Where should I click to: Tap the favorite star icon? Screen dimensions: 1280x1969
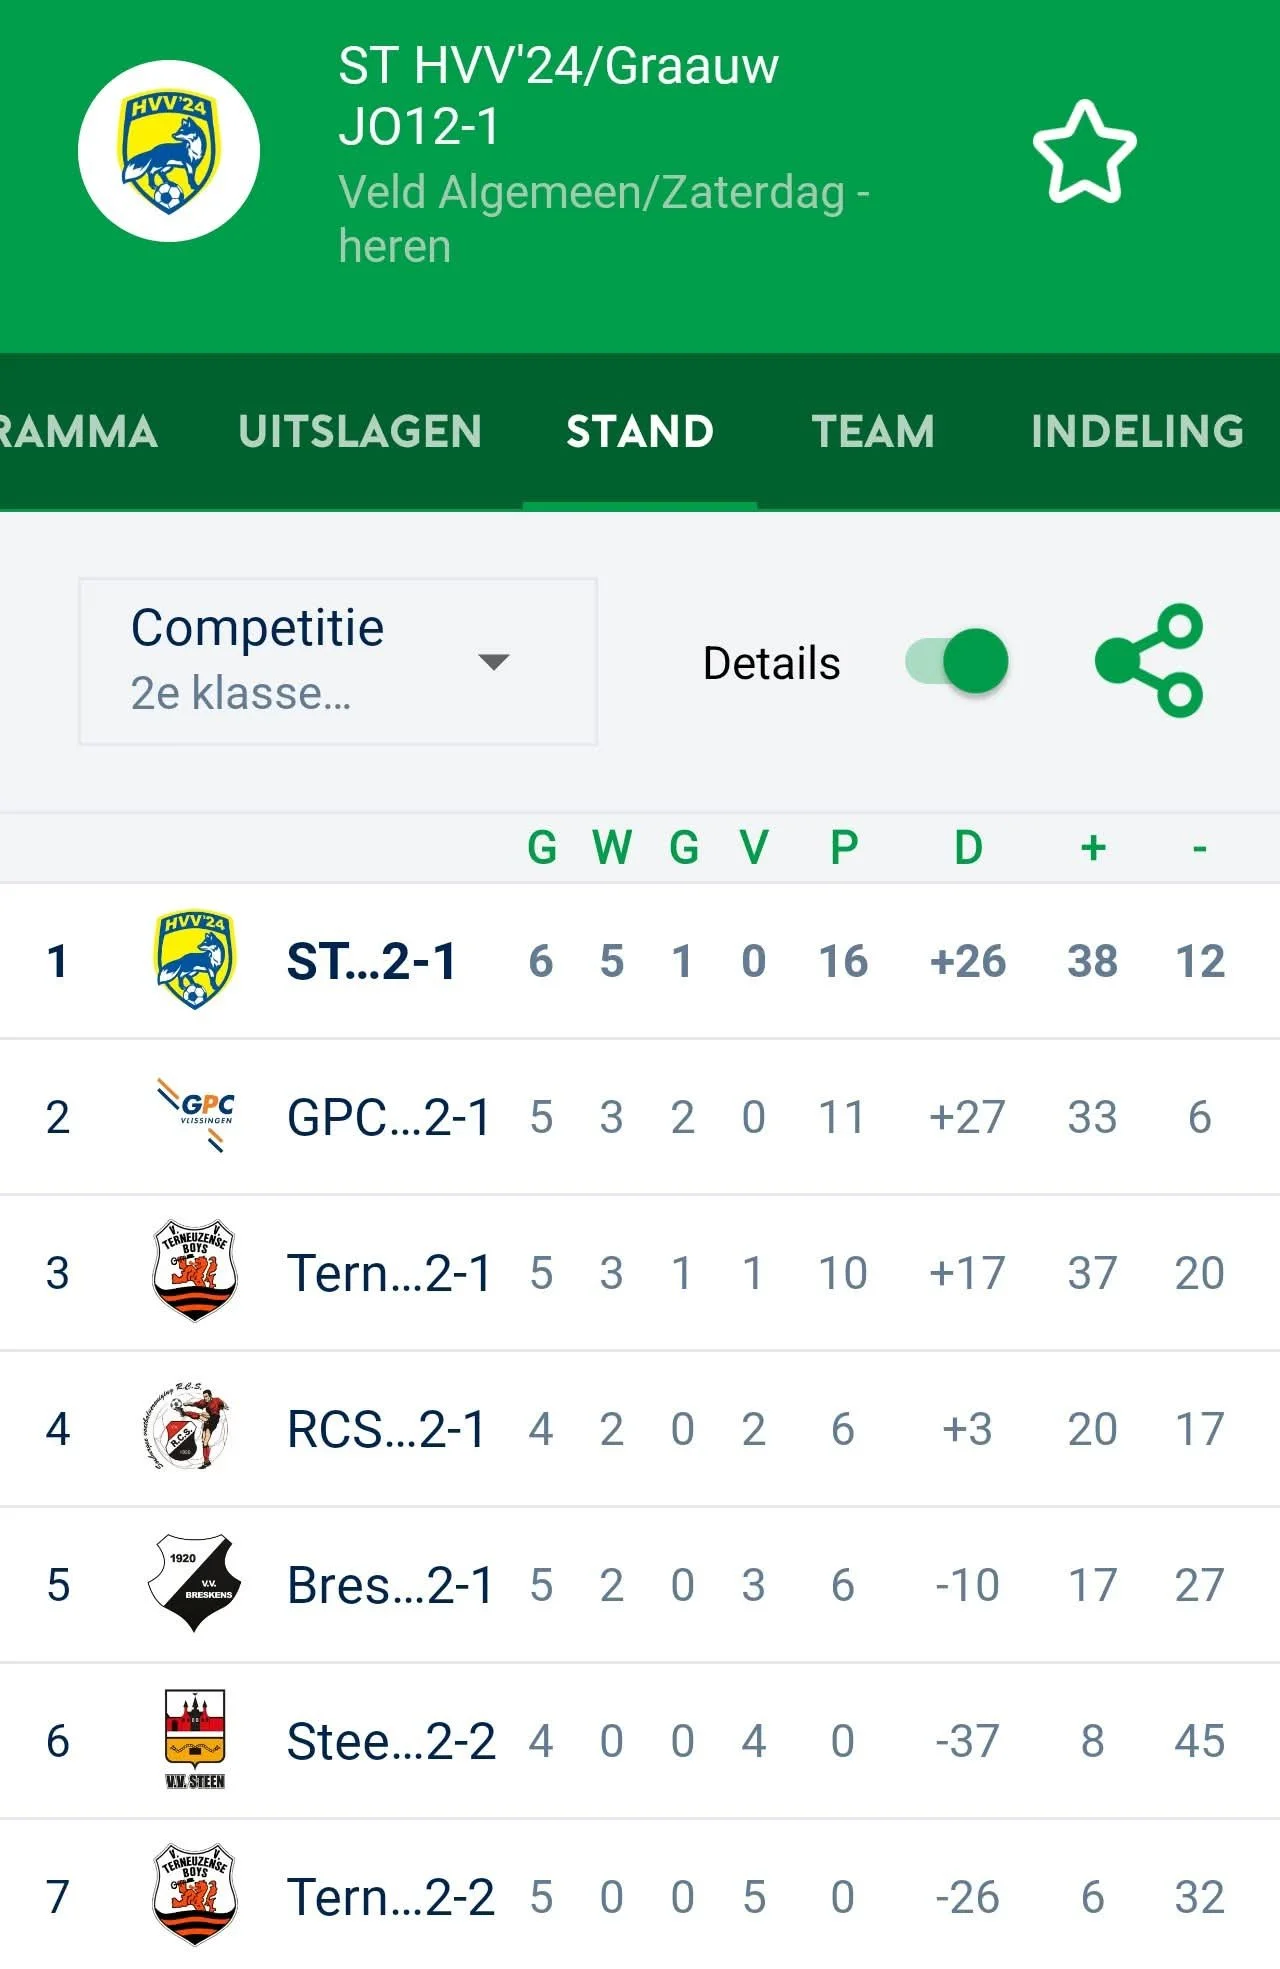[1084, 152]
